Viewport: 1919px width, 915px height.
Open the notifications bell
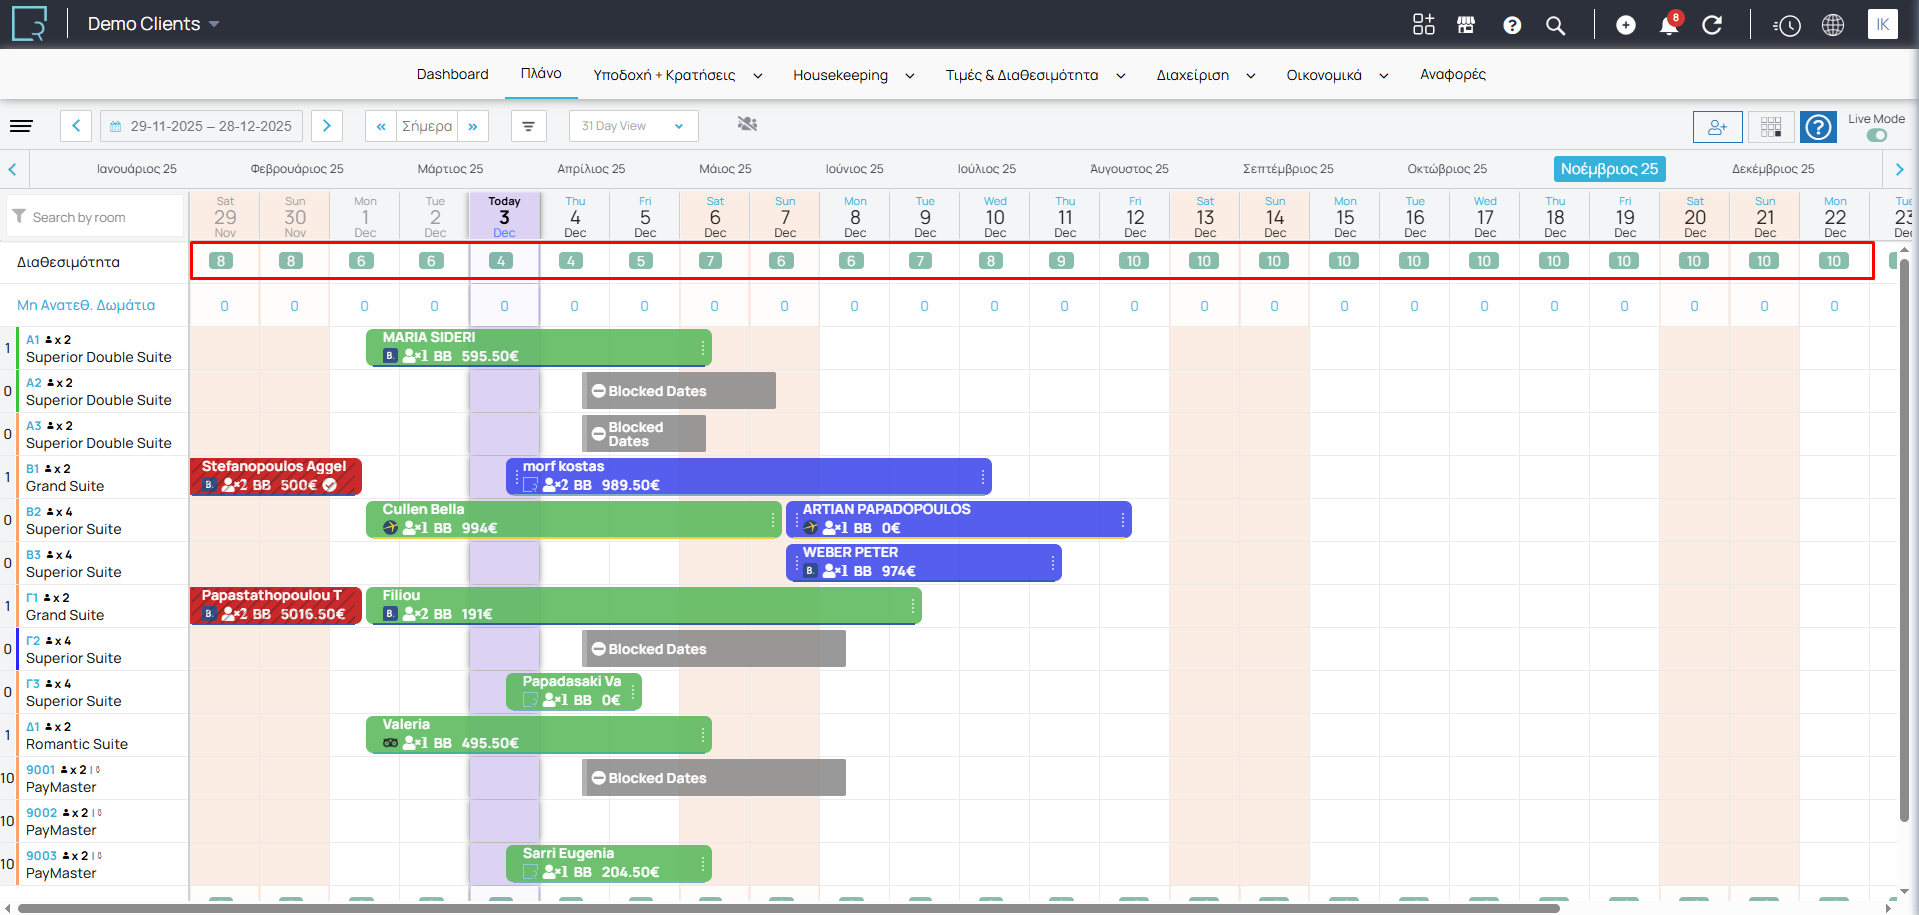[x=1668, y=25]
